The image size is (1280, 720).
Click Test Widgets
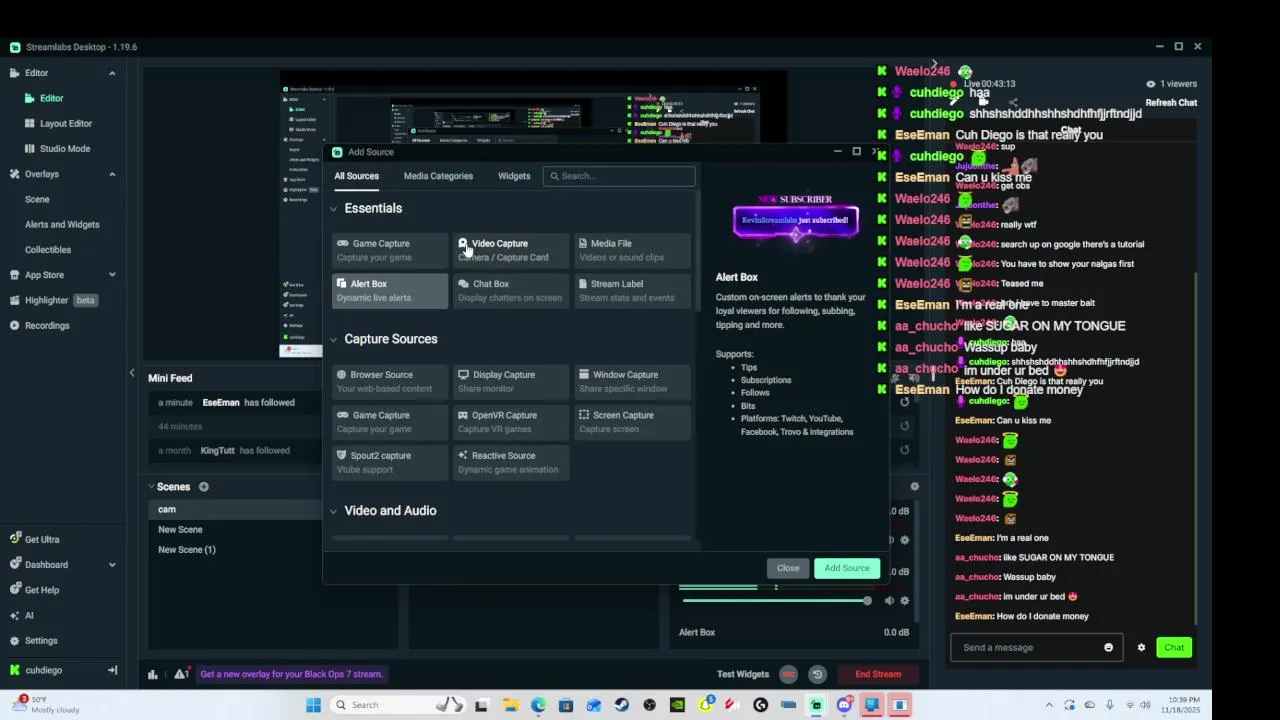click(x=743, y=674)
